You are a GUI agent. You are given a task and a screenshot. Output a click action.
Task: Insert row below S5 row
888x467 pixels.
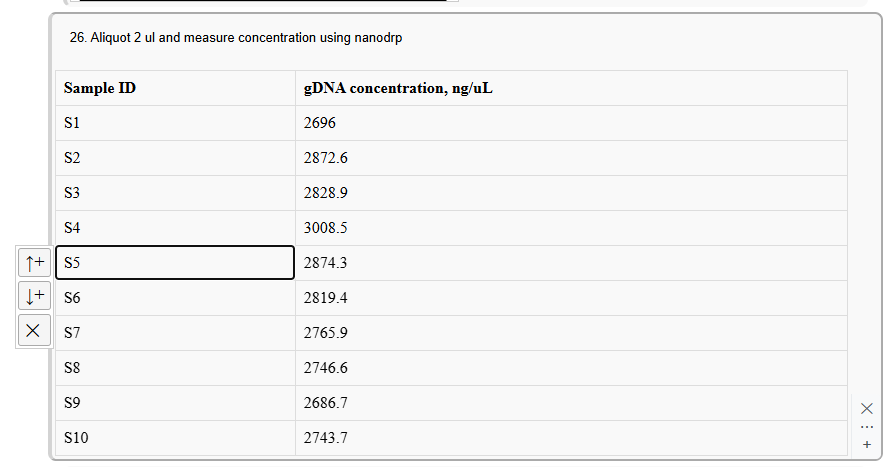pos(35,296)
